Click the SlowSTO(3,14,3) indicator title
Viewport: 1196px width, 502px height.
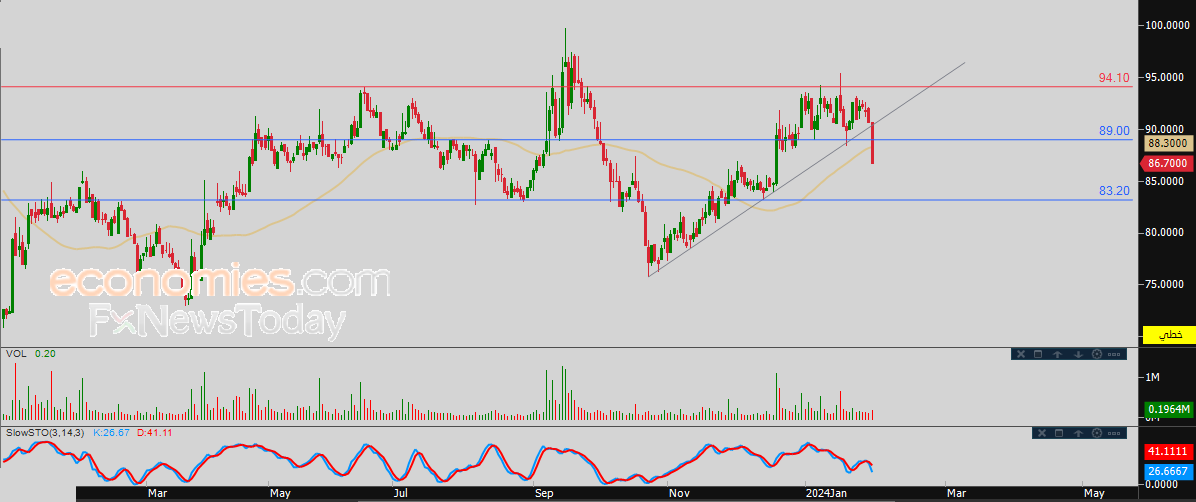click(x=47, y=433)
